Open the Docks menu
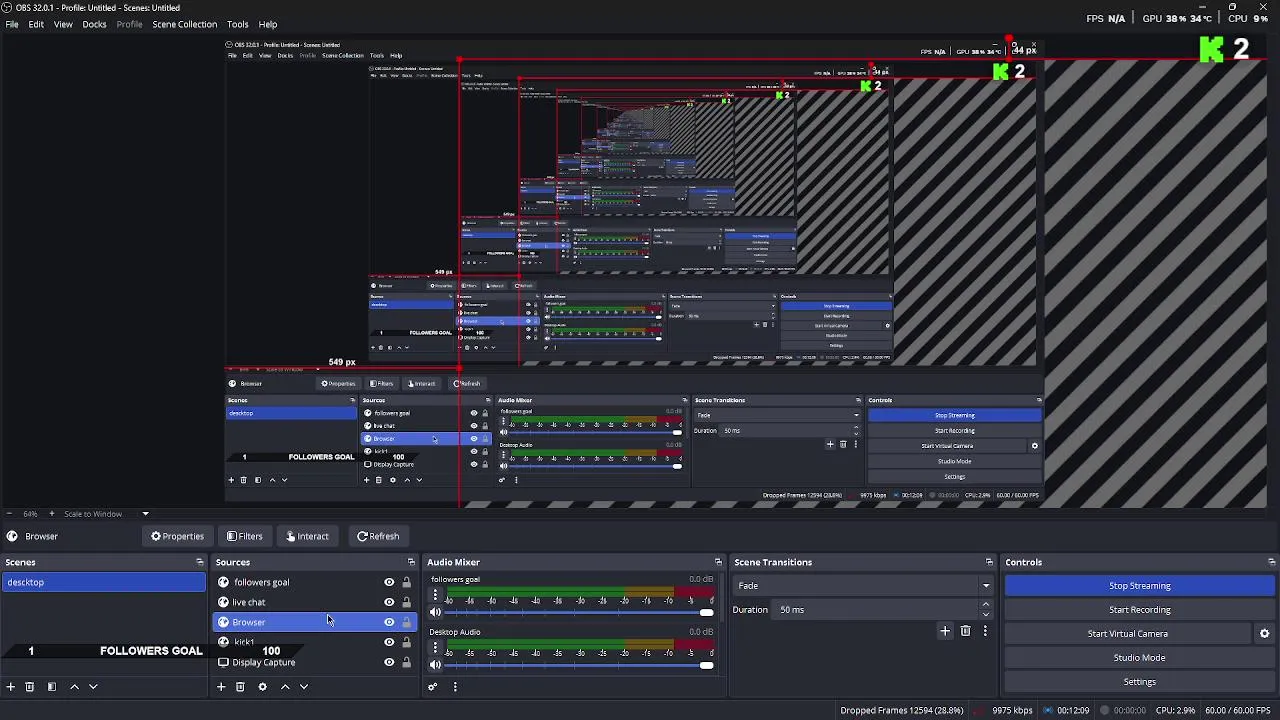Image resolution: width=1280 pixels, height=720 pixels. tap(94, 24)
